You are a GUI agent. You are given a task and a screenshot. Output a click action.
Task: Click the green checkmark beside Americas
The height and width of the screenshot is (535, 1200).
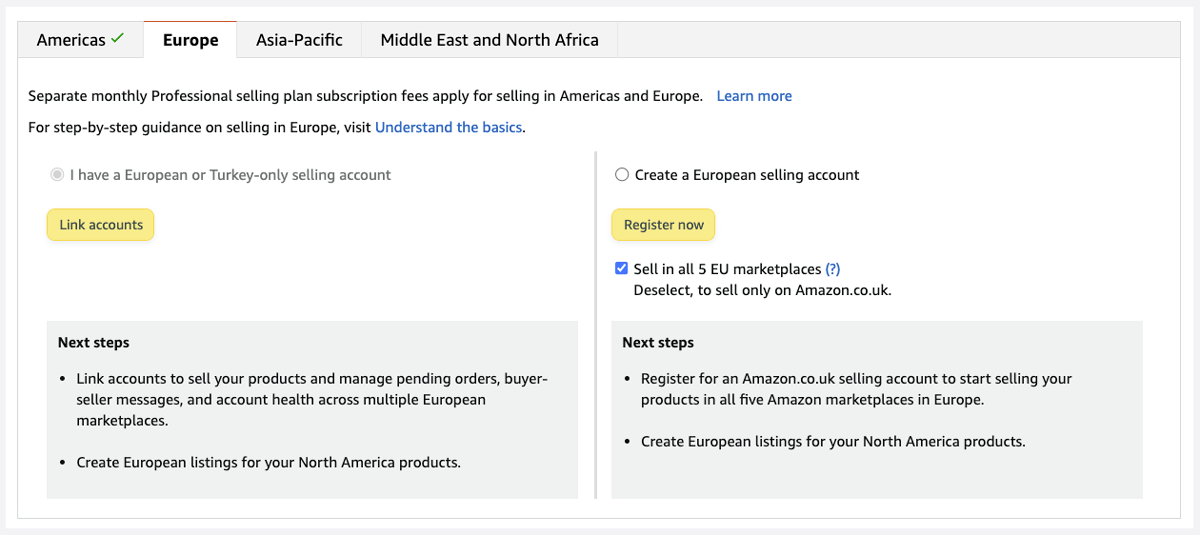[118, 39]
